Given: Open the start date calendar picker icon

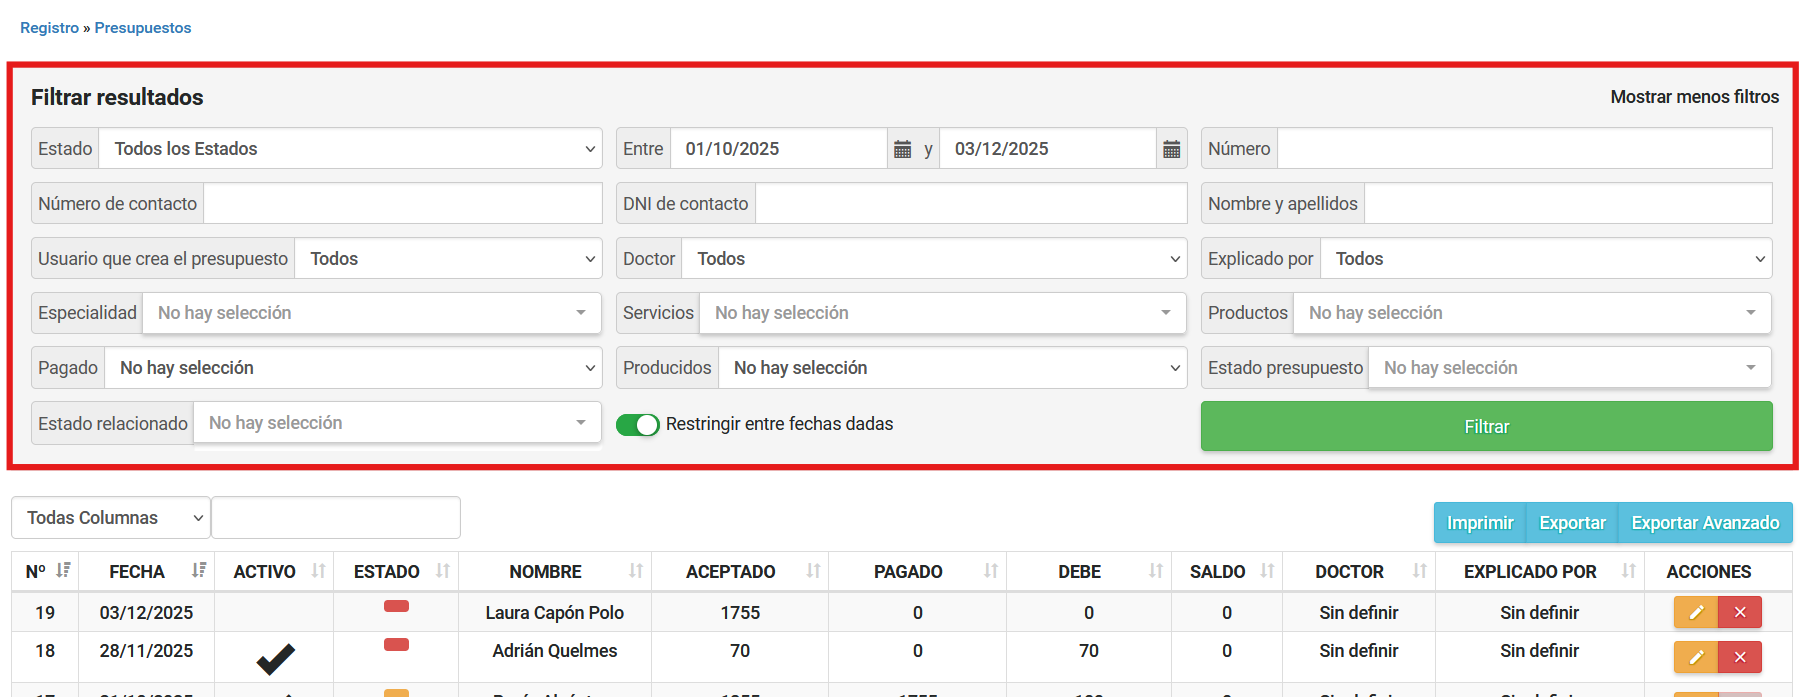Looking at the screenshot, I should [902, 149].
